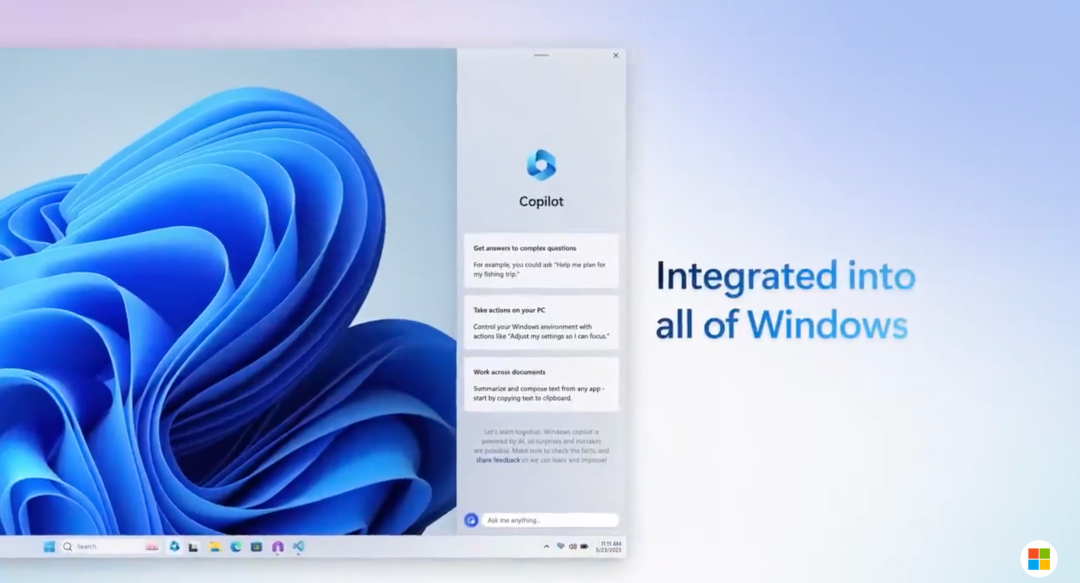Launch File Explorer from the taskbar
This screenshot has height=583, width=1080.
click(x=215, y=546)
